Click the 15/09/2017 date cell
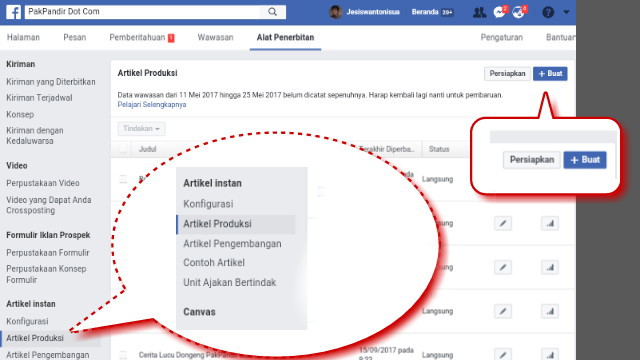Screen dimensions: 640x360 click(x=386, y=353)
